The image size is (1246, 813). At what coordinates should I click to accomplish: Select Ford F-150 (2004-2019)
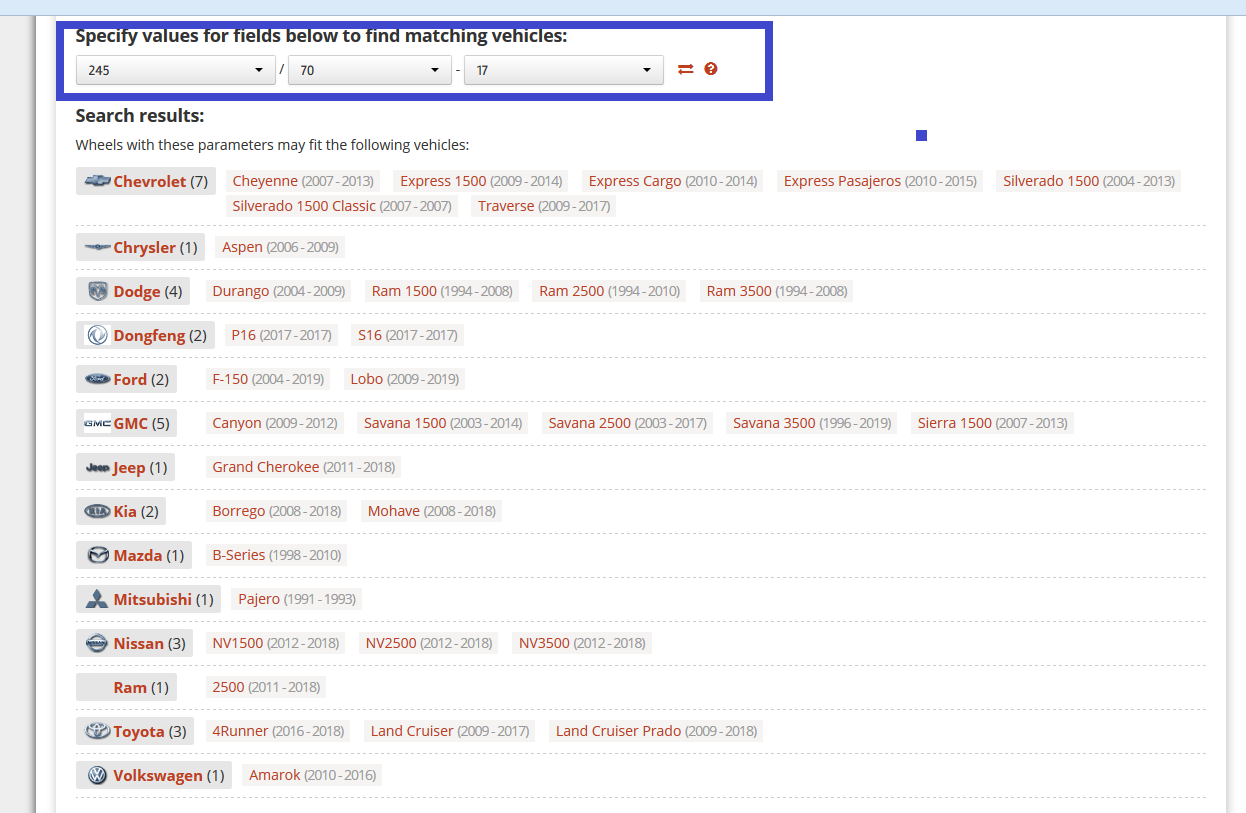click(x=268, y=379)
